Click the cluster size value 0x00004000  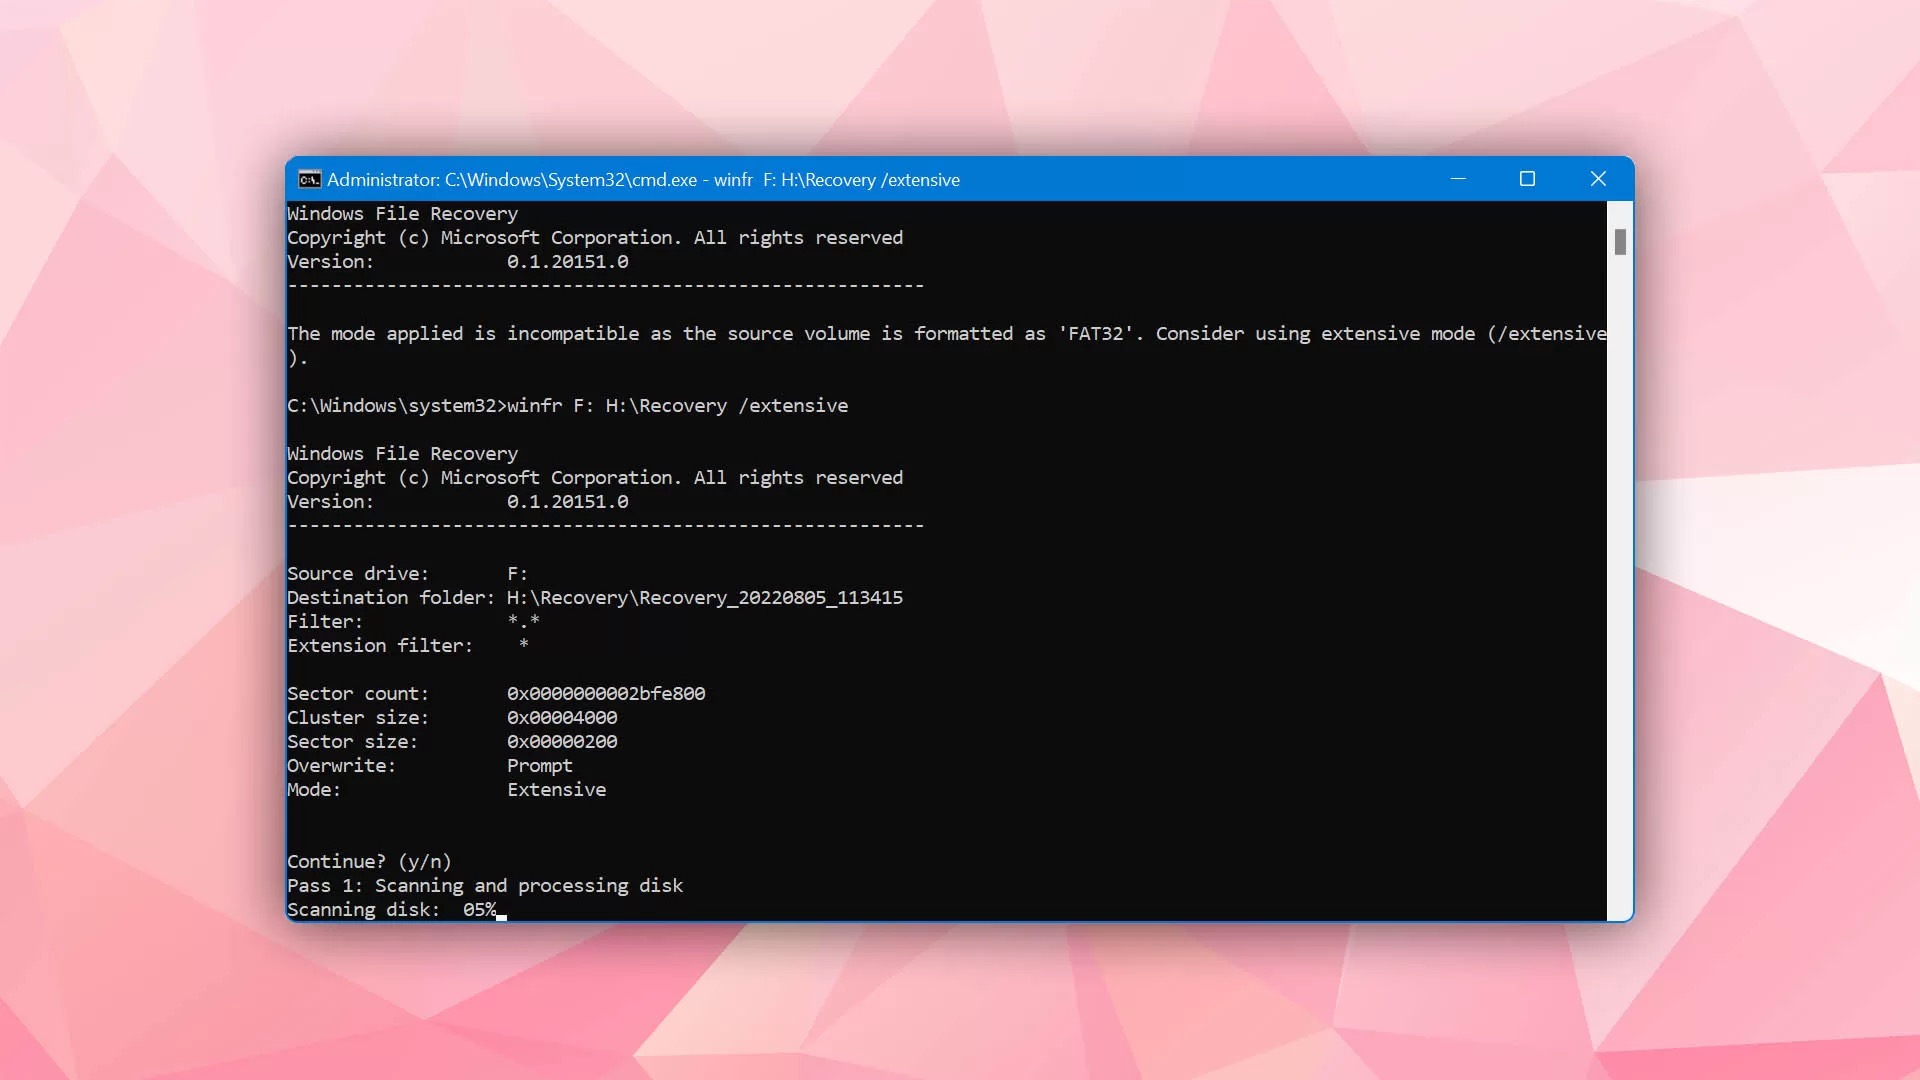tap(562, 717)
